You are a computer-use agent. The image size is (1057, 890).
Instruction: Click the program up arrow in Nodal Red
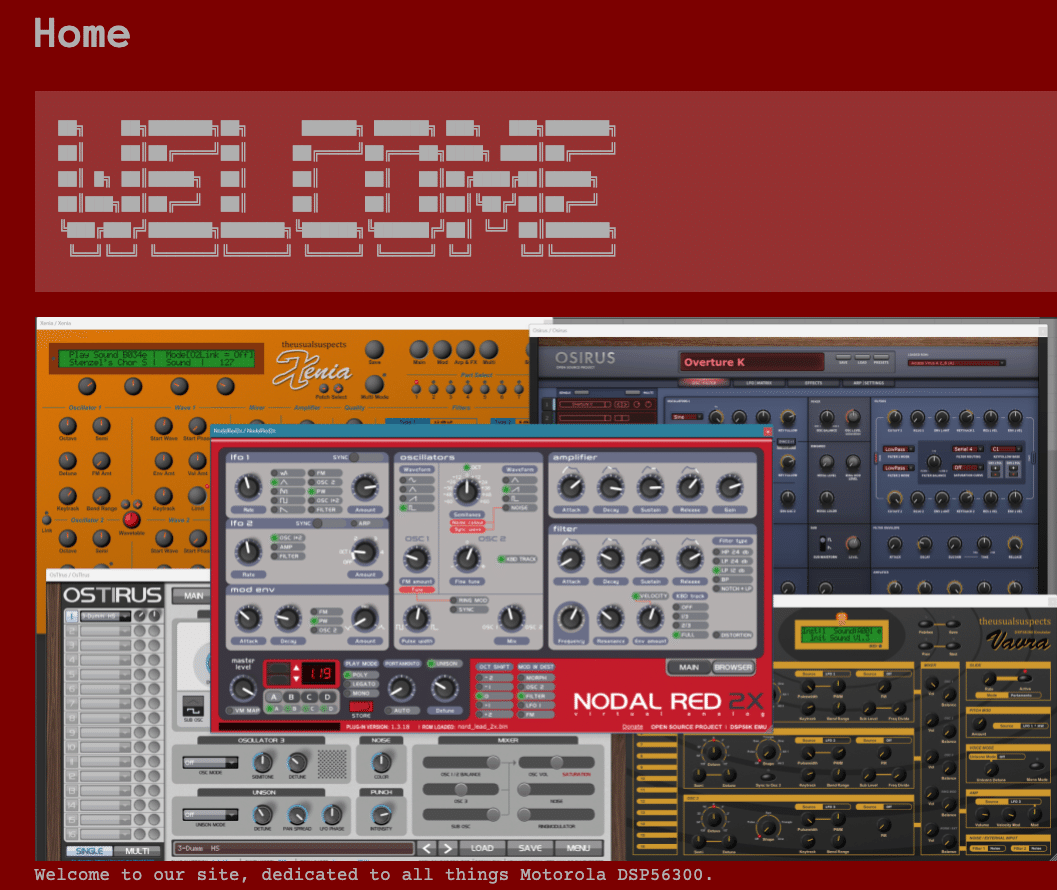pos(295,668)
